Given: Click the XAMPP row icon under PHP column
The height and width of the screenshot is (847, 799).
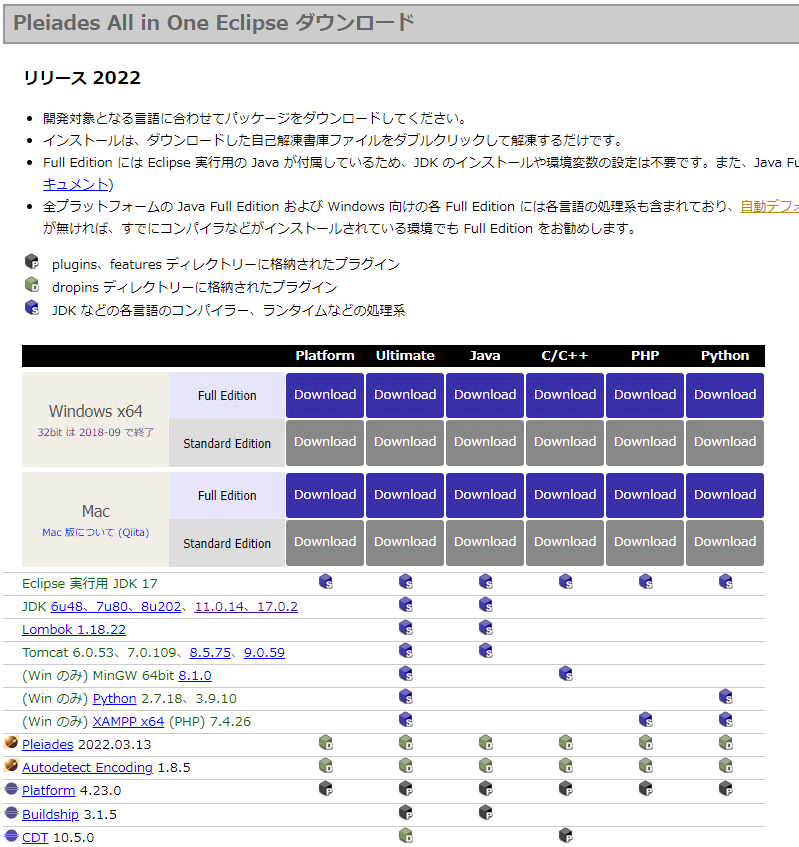Looking at the screenshot, I should pos(646,720).
